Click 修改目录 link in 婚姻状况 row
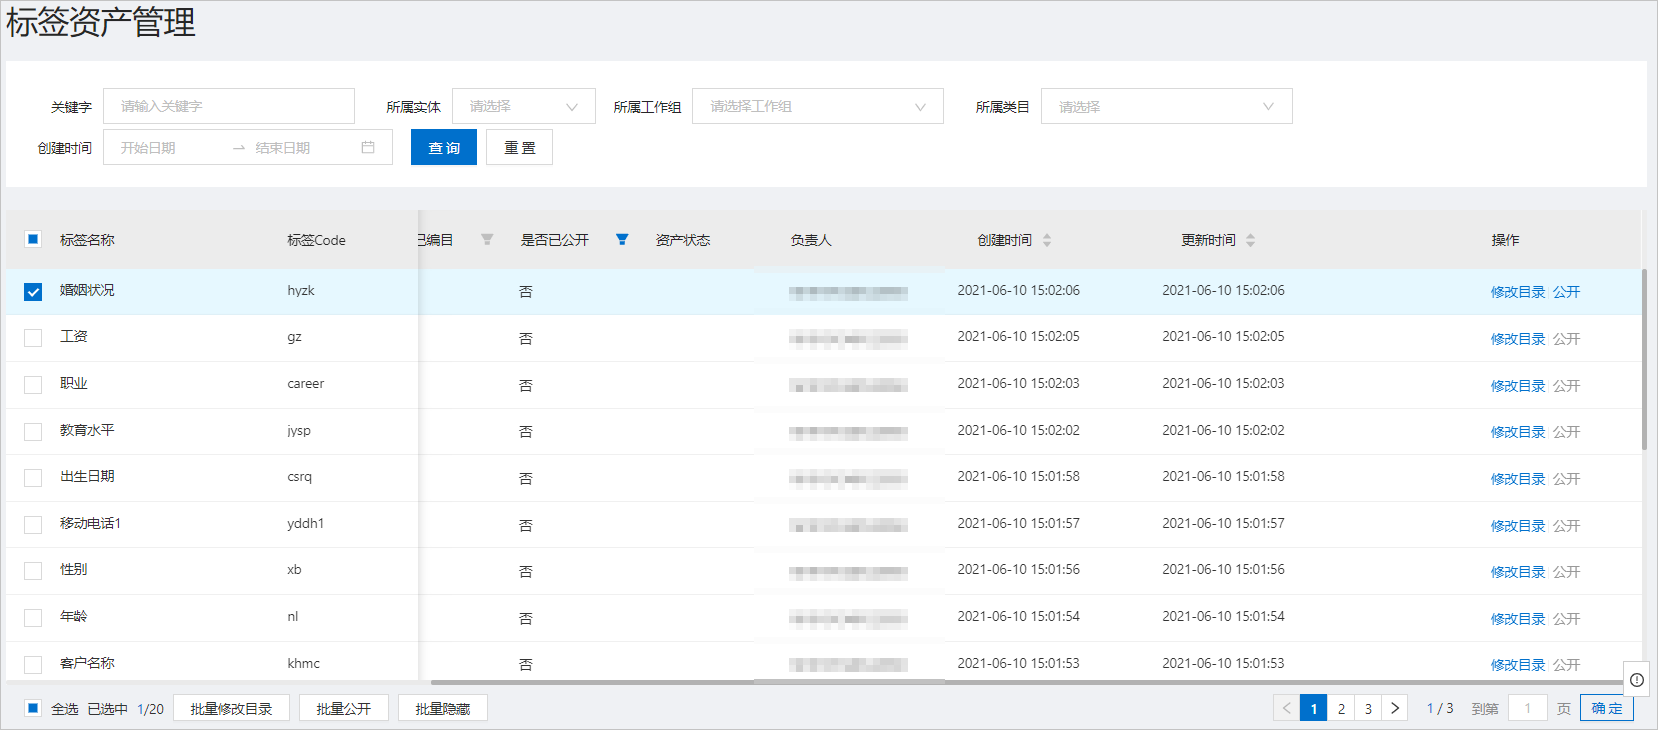Image resolution: width=1658 pixels, height=730 pixels. click(1518, 292)
